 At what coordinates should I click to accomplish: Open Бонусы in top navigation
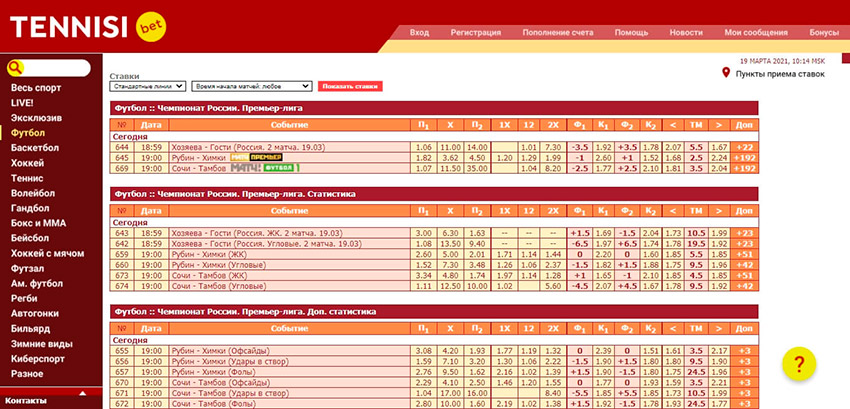(x=824, y=33)
